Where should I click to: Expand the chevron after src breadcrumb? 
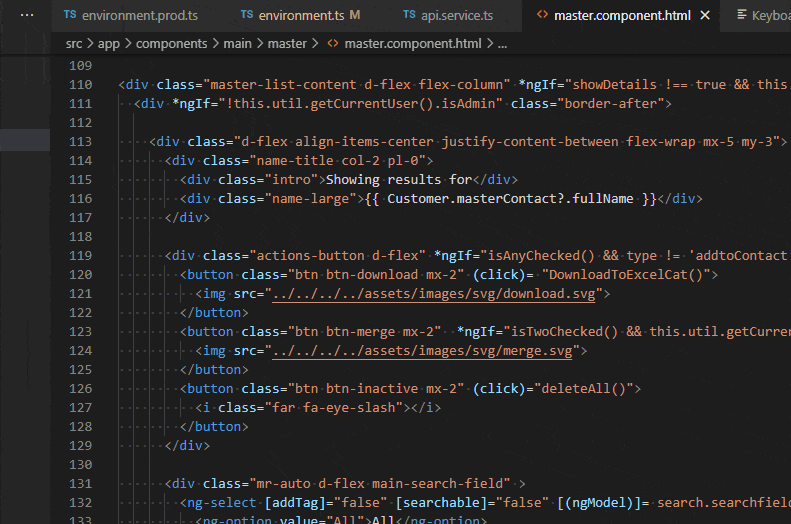tap(90, 44)
